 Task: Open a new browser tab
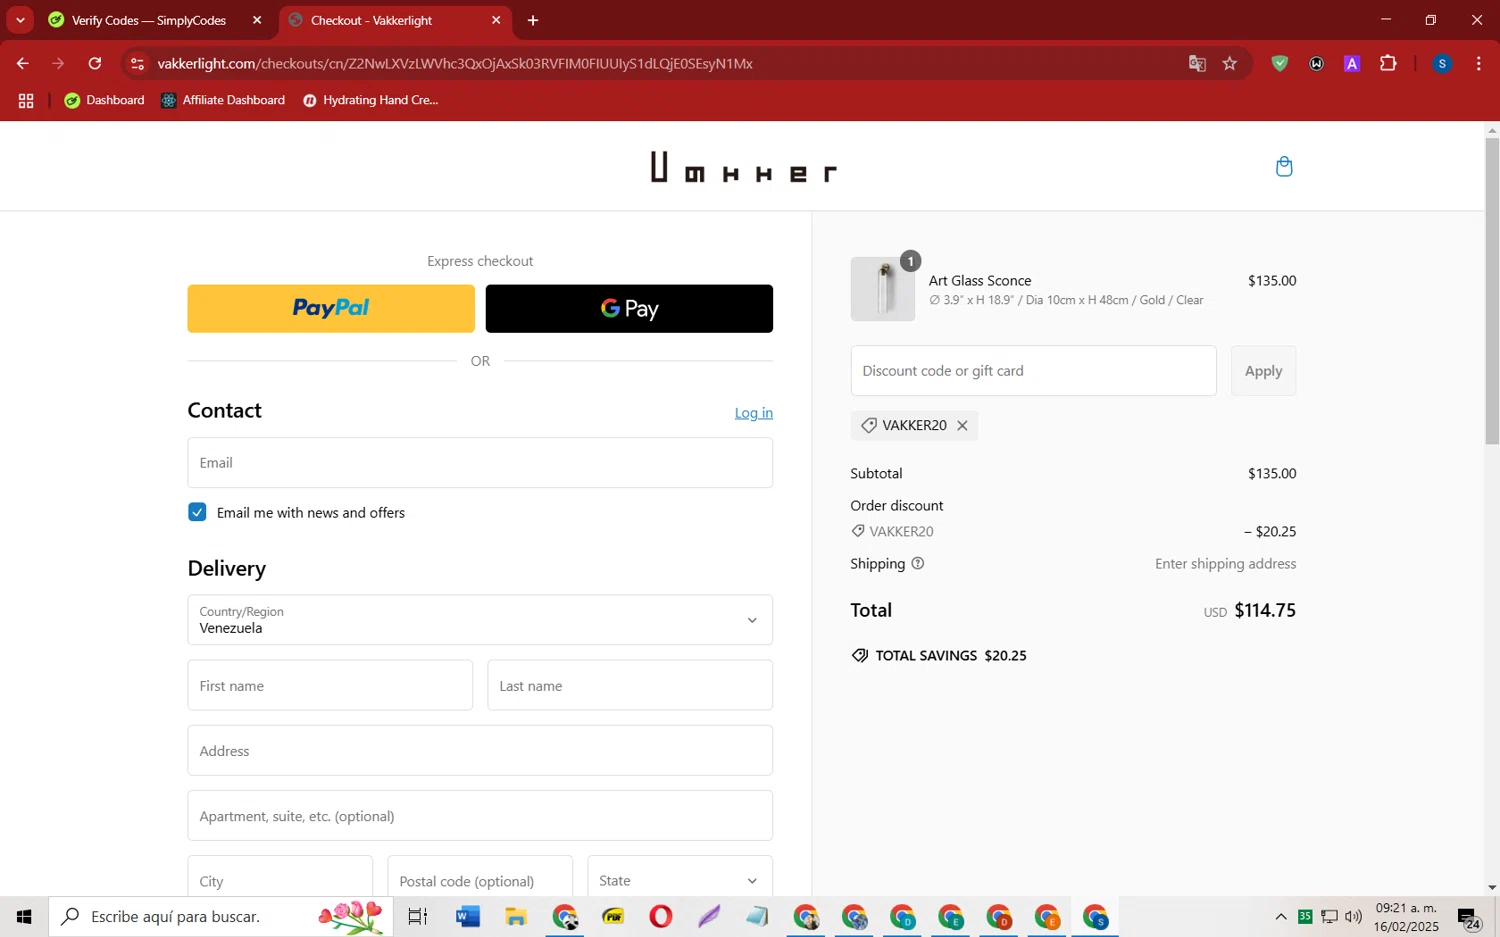(x=533, y=20)
